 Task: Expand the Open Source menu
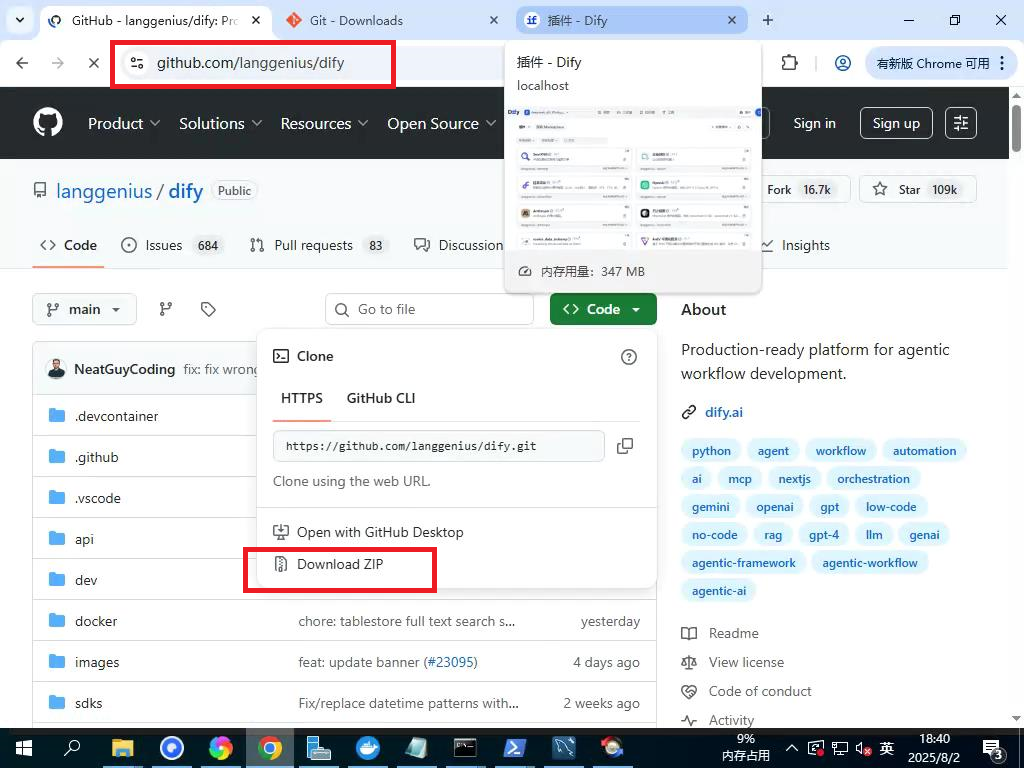(x=441, y=123)
